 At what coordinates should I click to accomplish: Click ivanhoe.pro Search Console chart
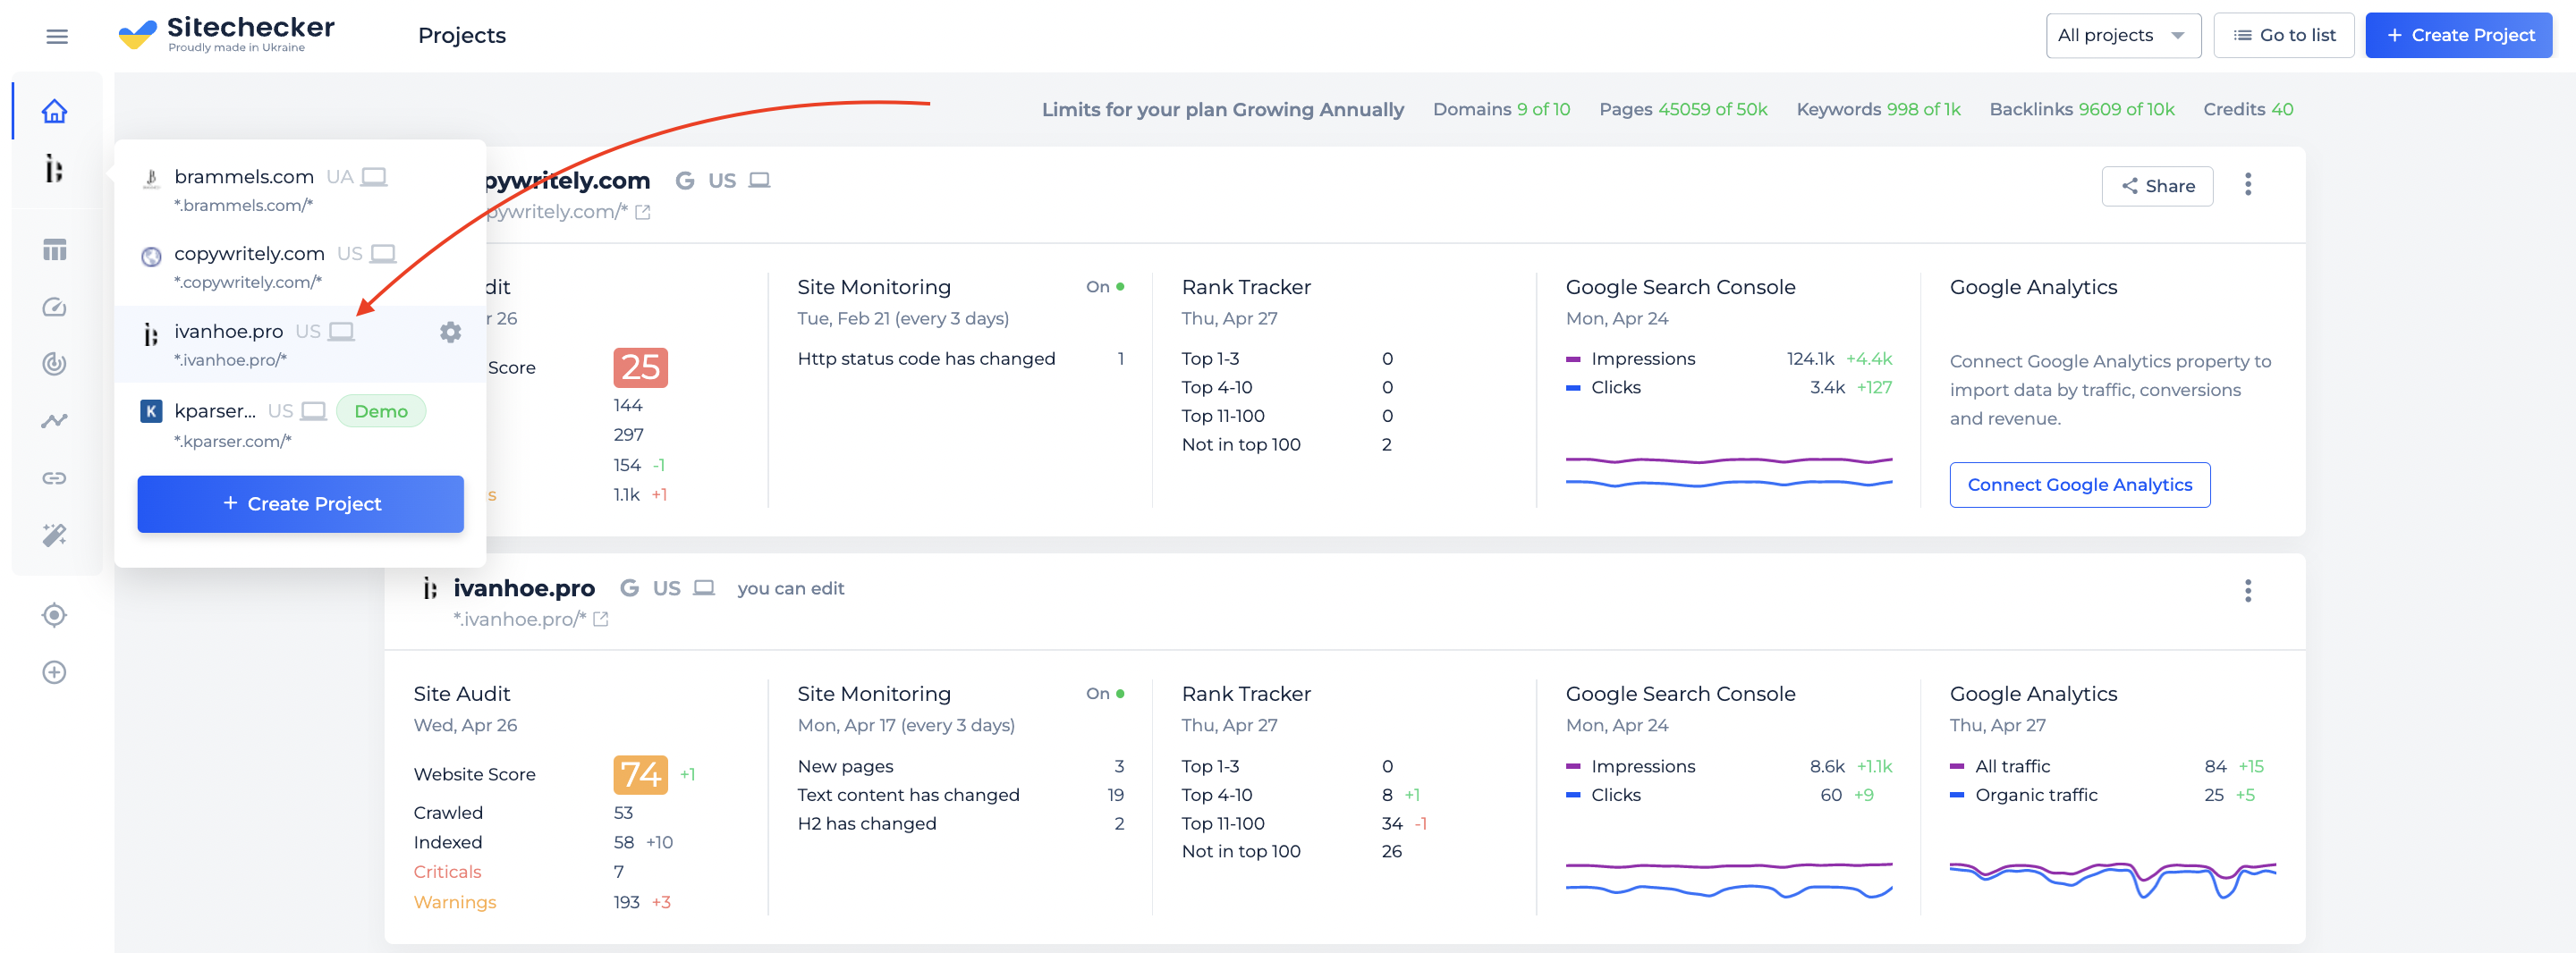click(x=1728, y=878)
